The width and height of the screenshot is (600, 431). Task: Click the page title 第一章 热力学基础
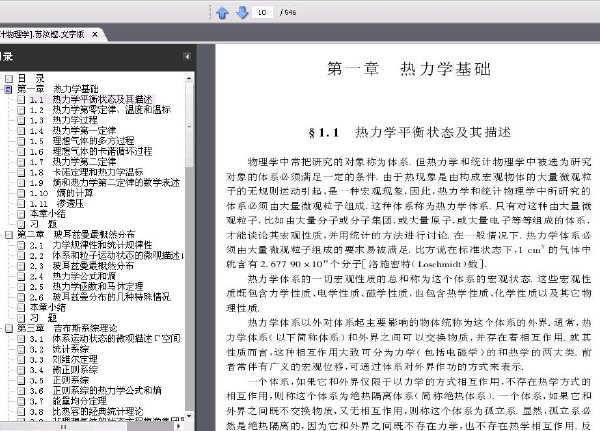point(409,69)
